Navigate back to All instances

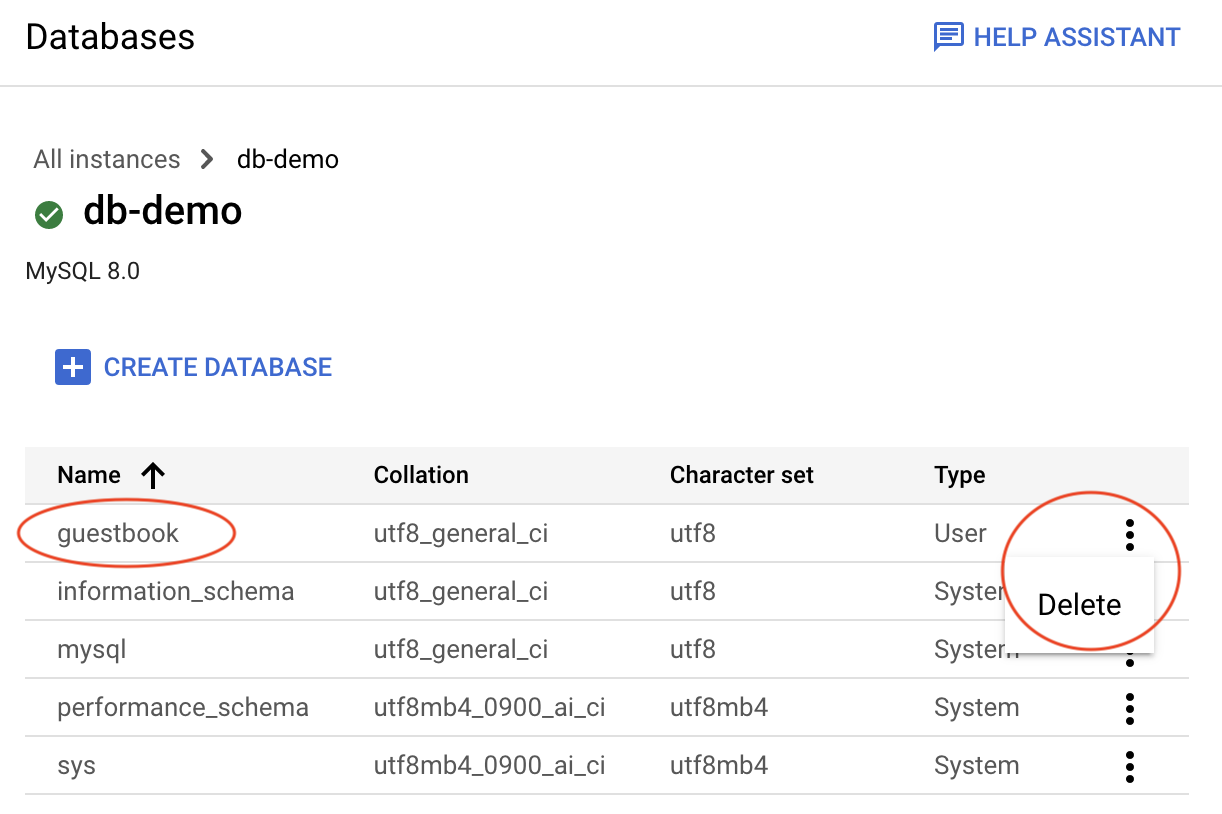pos(106,159)
